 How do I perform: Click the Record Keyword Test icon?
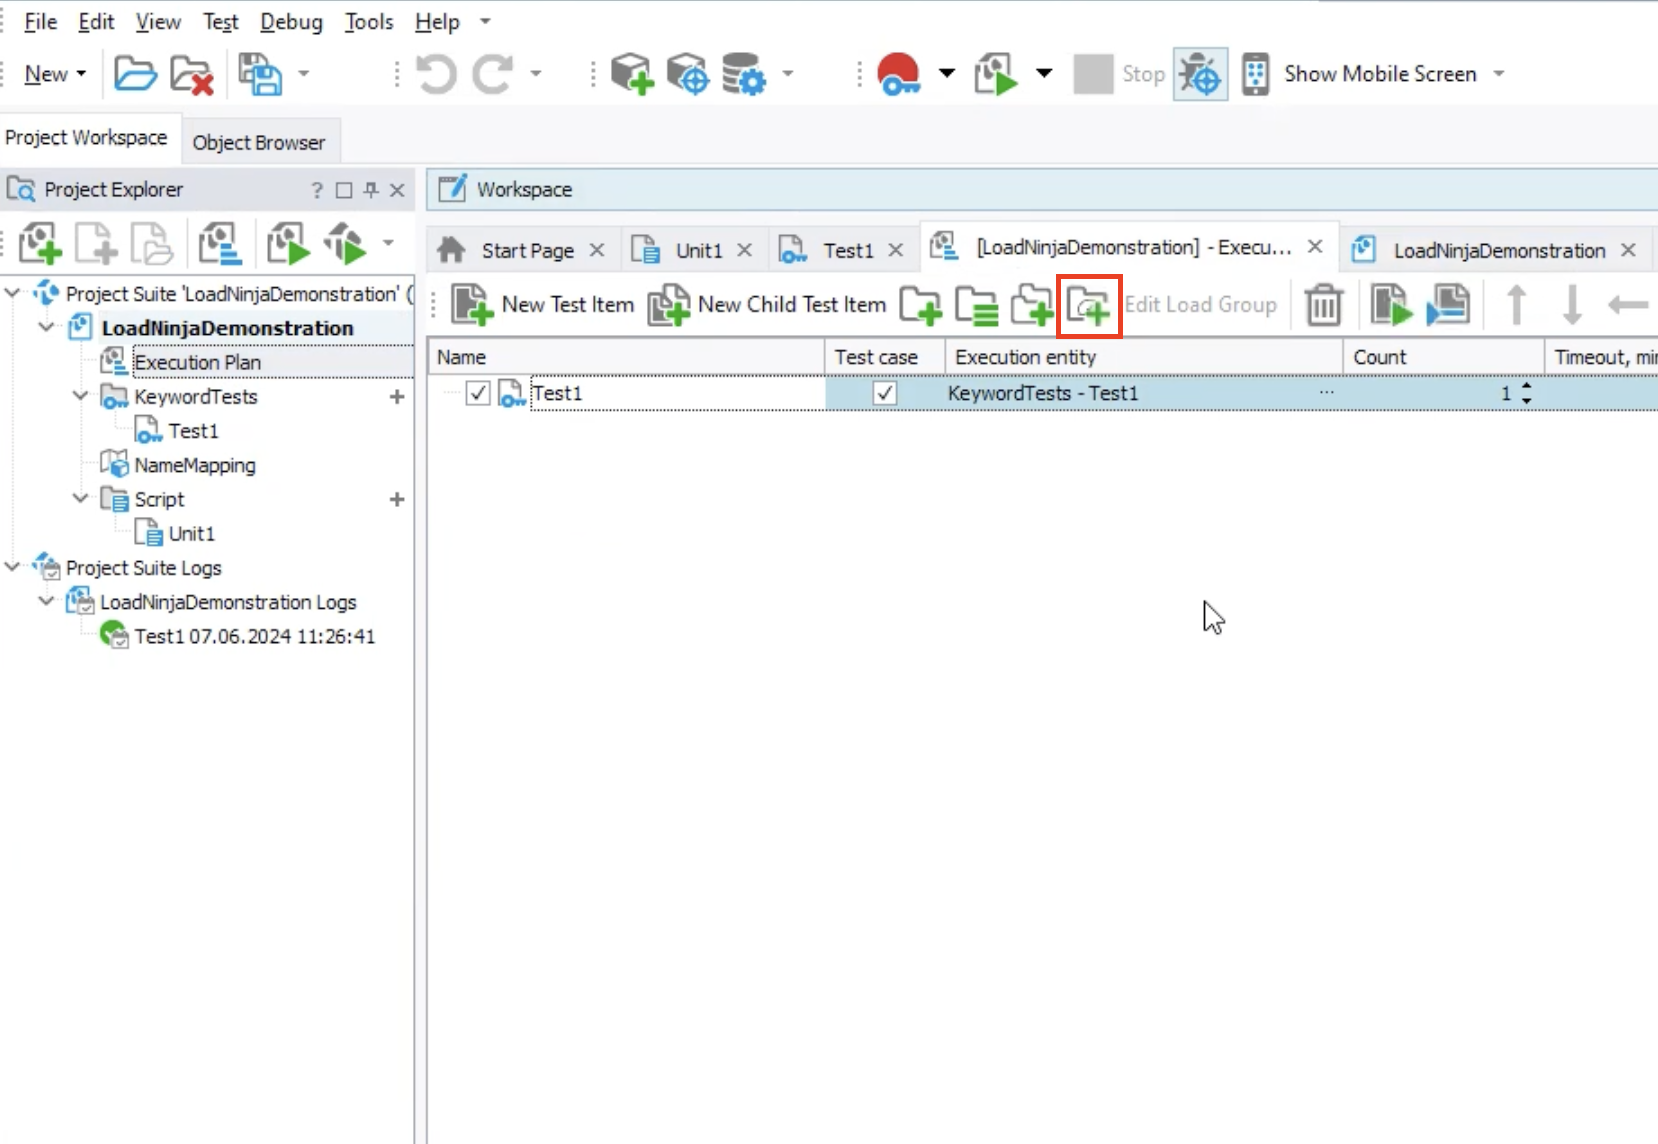[x=898, y=74]
